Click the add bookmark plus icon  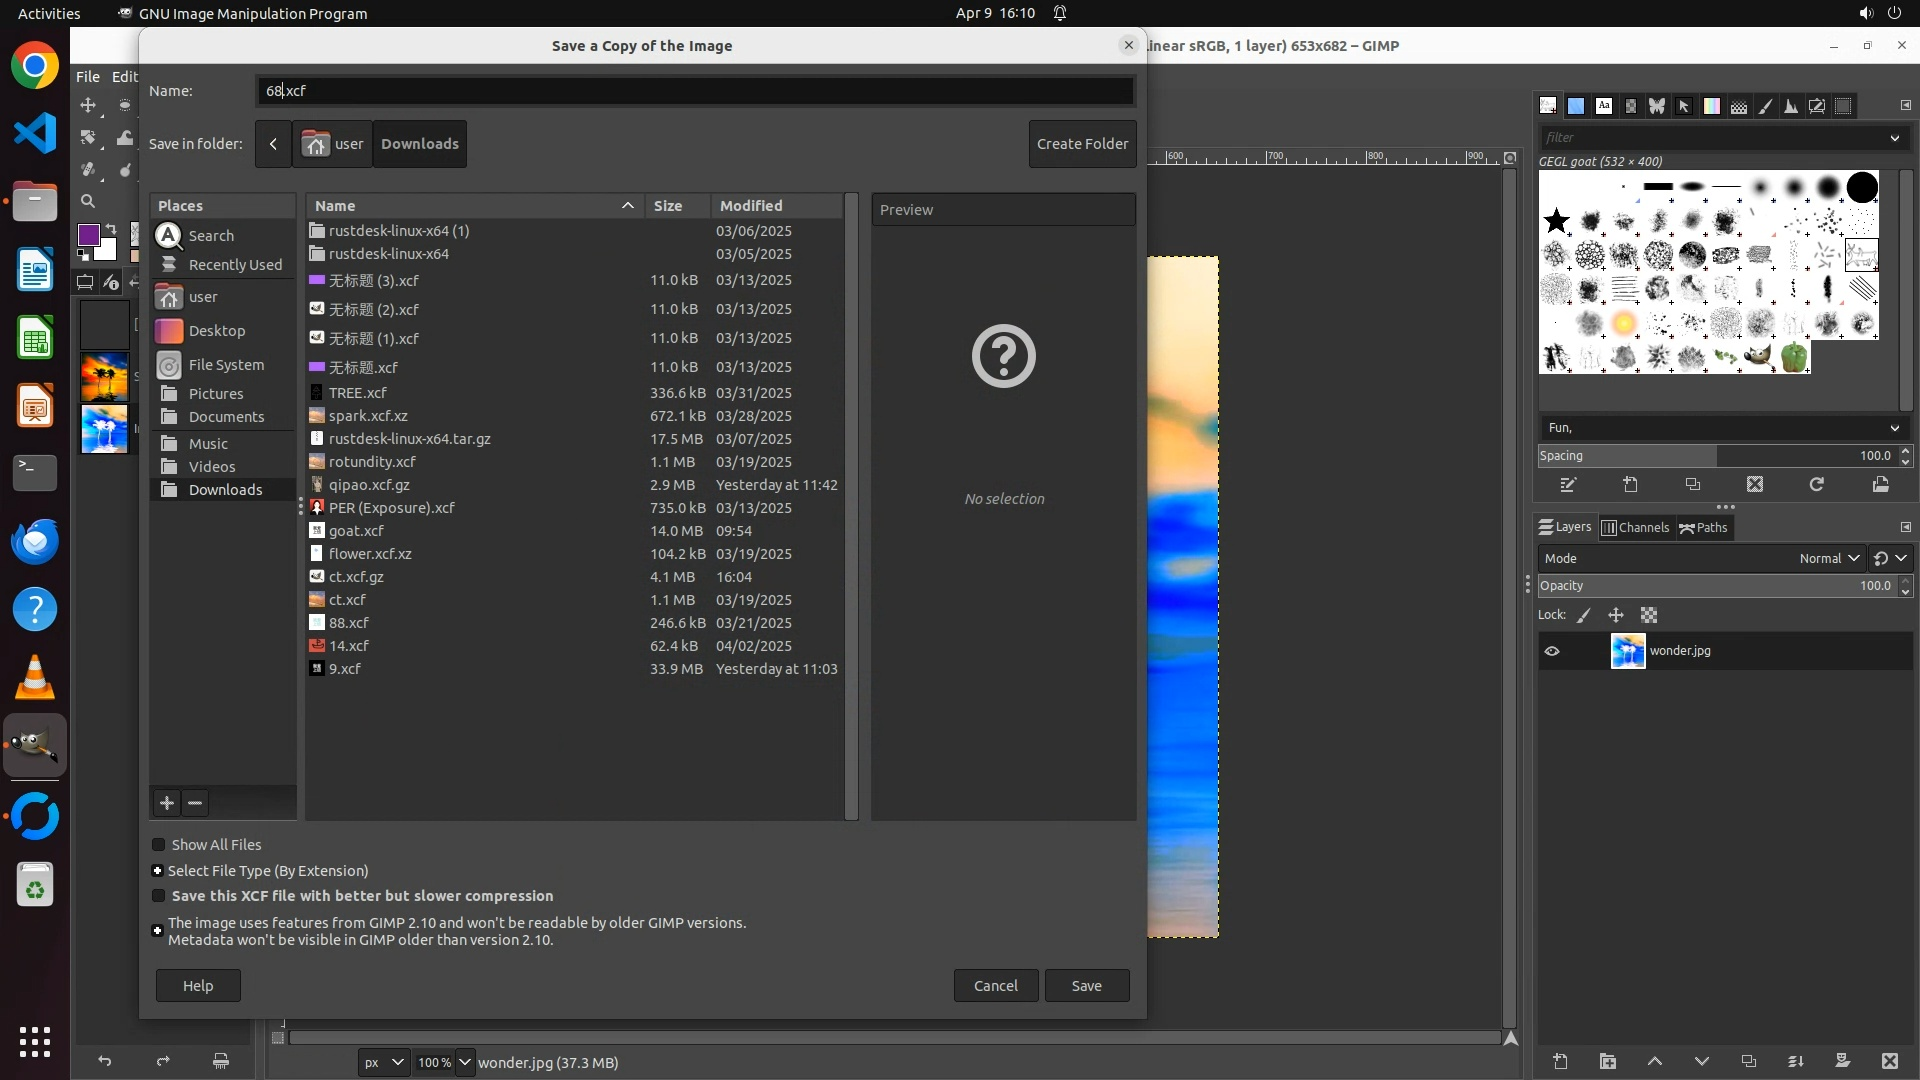167,803
